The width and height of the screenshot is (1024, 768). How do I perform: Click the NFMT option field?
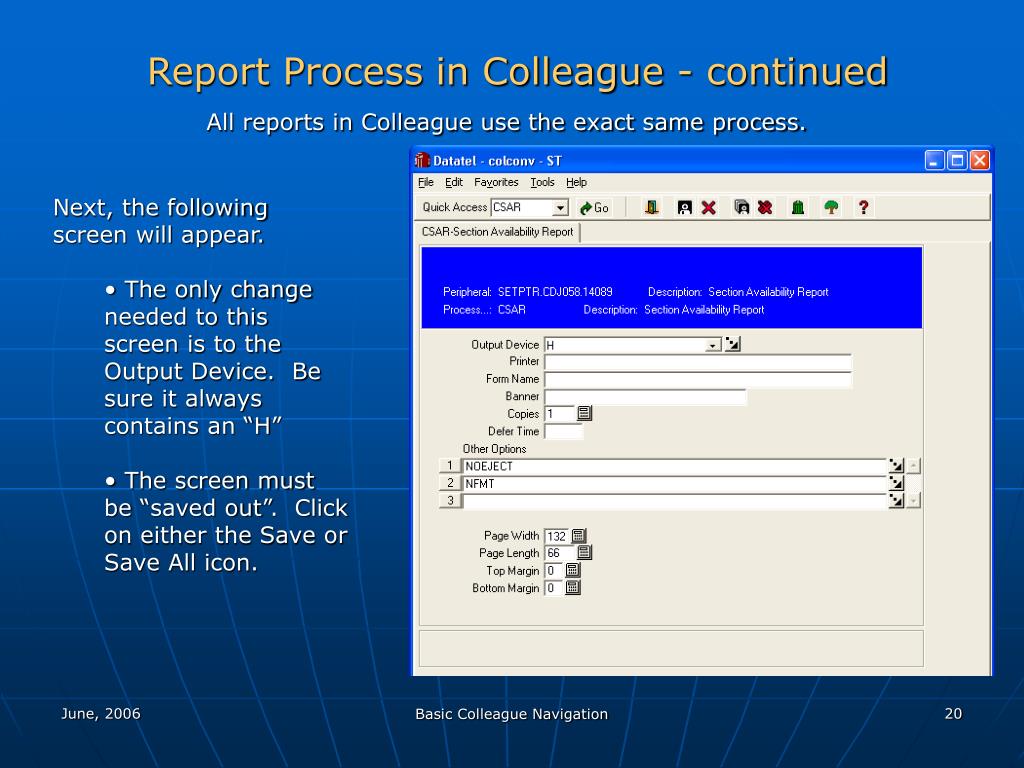(x=674, y=484)
